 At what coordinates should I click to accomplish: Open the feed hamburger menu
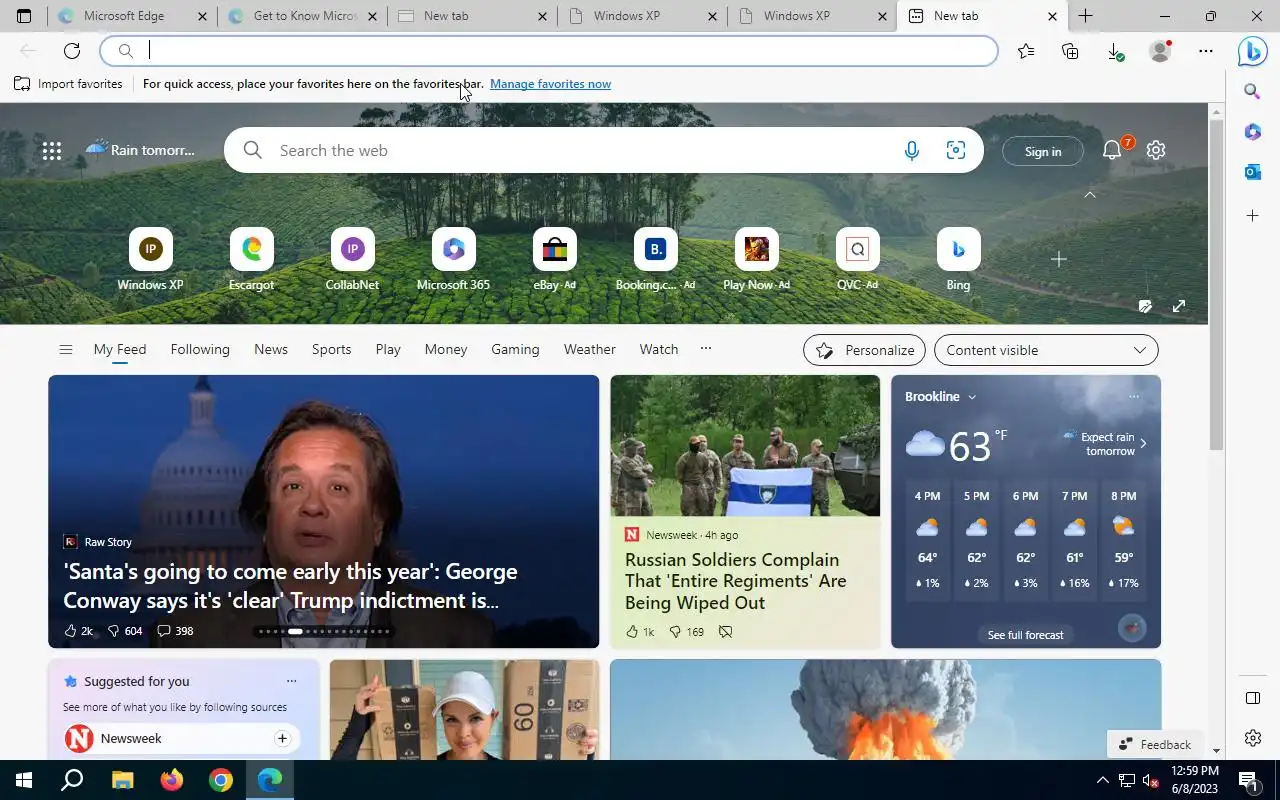tap(66, 349)
